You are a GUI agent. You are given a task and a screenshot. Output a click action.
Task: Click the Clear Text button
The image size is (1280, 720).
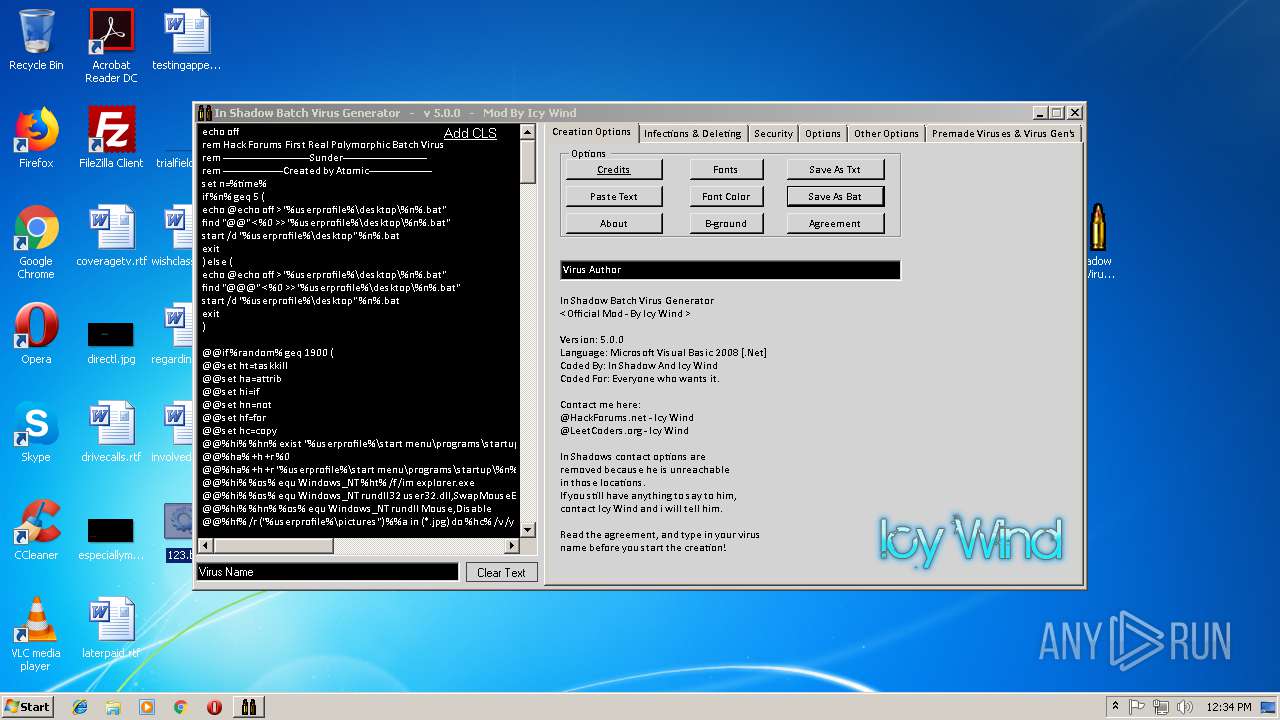tap(501, 573)
